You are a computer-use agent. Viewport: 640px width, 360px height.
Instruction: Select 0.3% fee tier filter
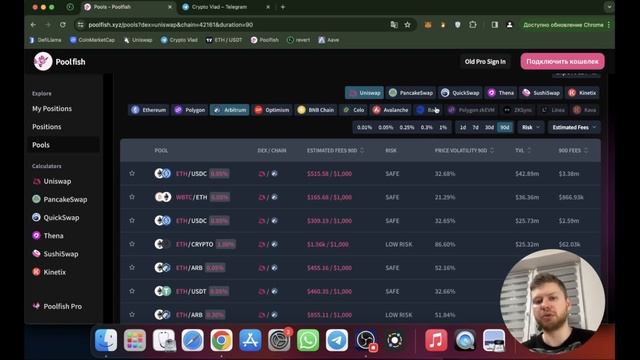[x=427, y=127]
